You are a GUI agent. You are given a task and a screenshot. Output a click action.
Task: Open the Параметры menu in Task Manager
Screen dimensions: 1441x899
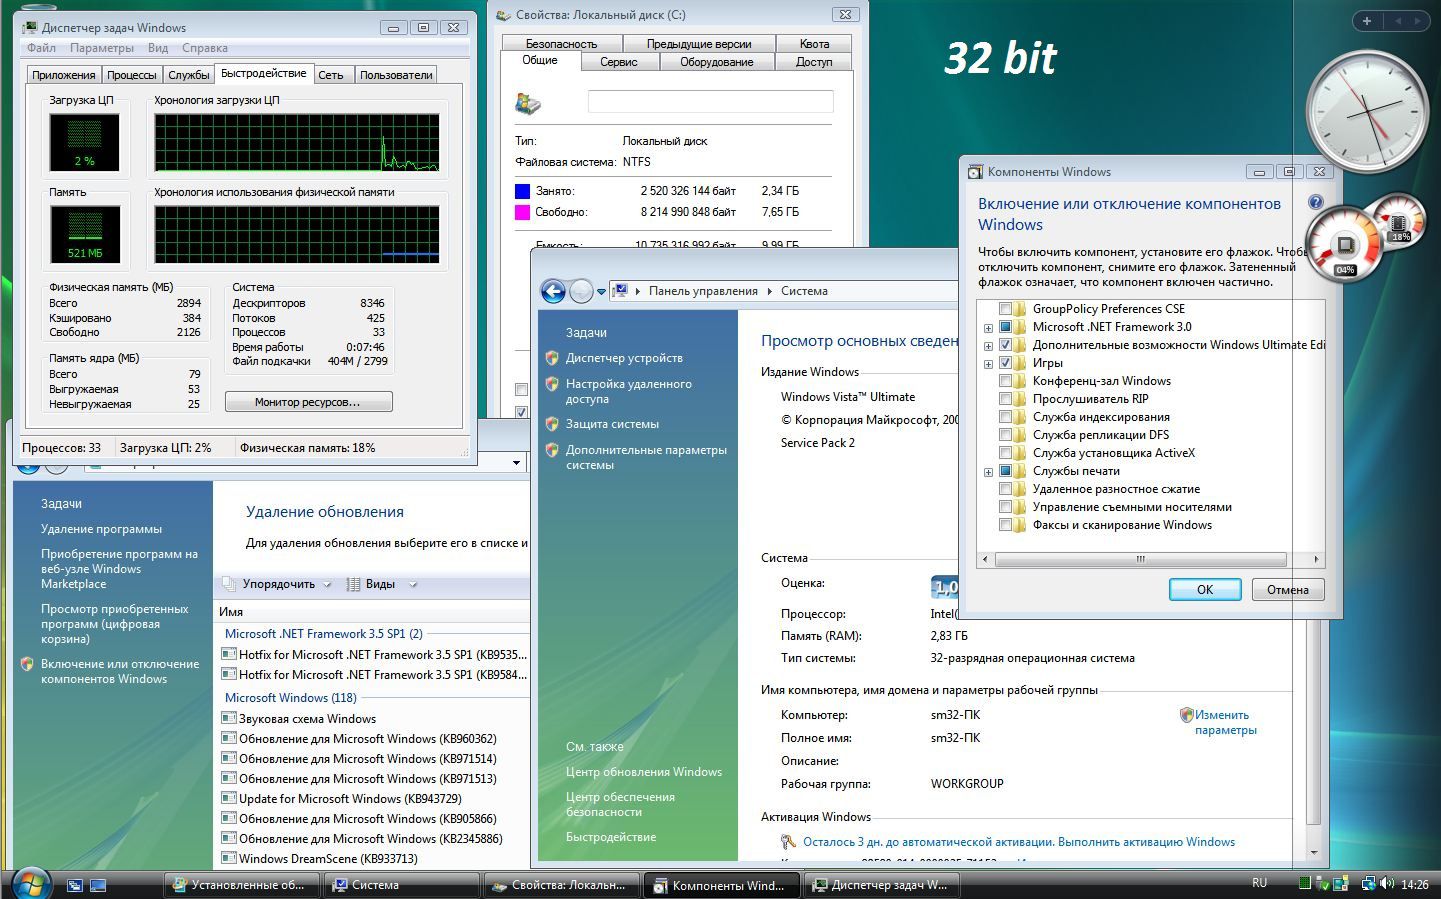pos(102,48)
